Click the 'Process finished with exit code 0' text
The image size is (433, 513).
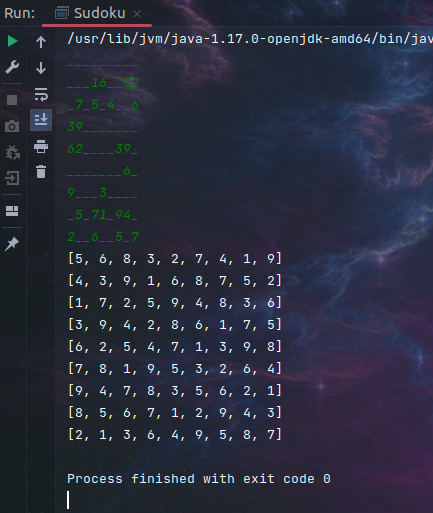199,479
